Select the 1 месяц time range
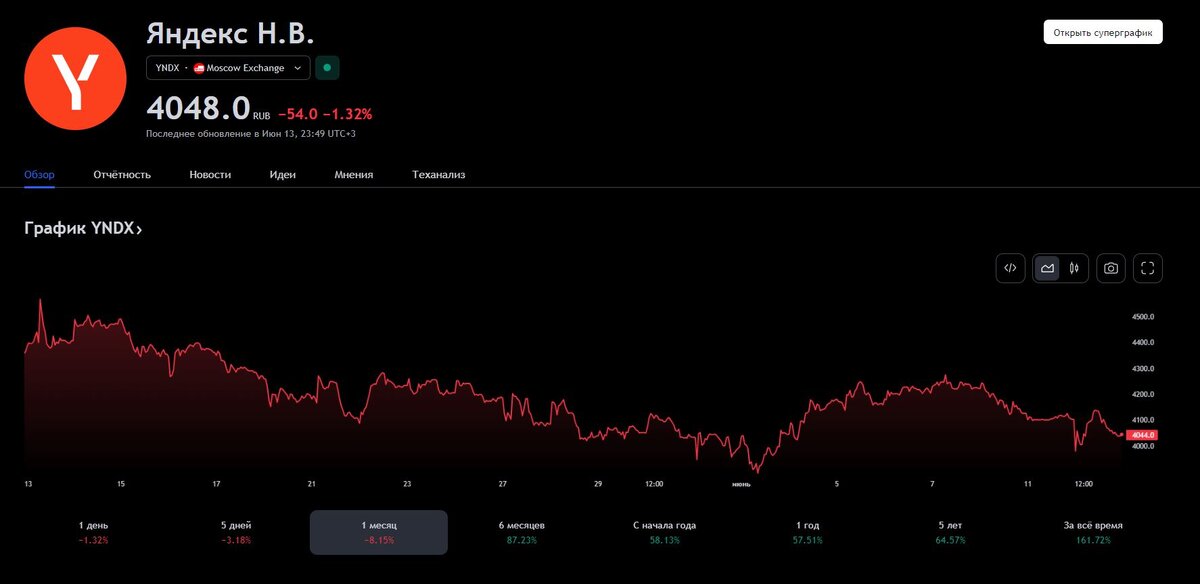The height and width of the screenshot is (584, 1200). click(379, 532)
